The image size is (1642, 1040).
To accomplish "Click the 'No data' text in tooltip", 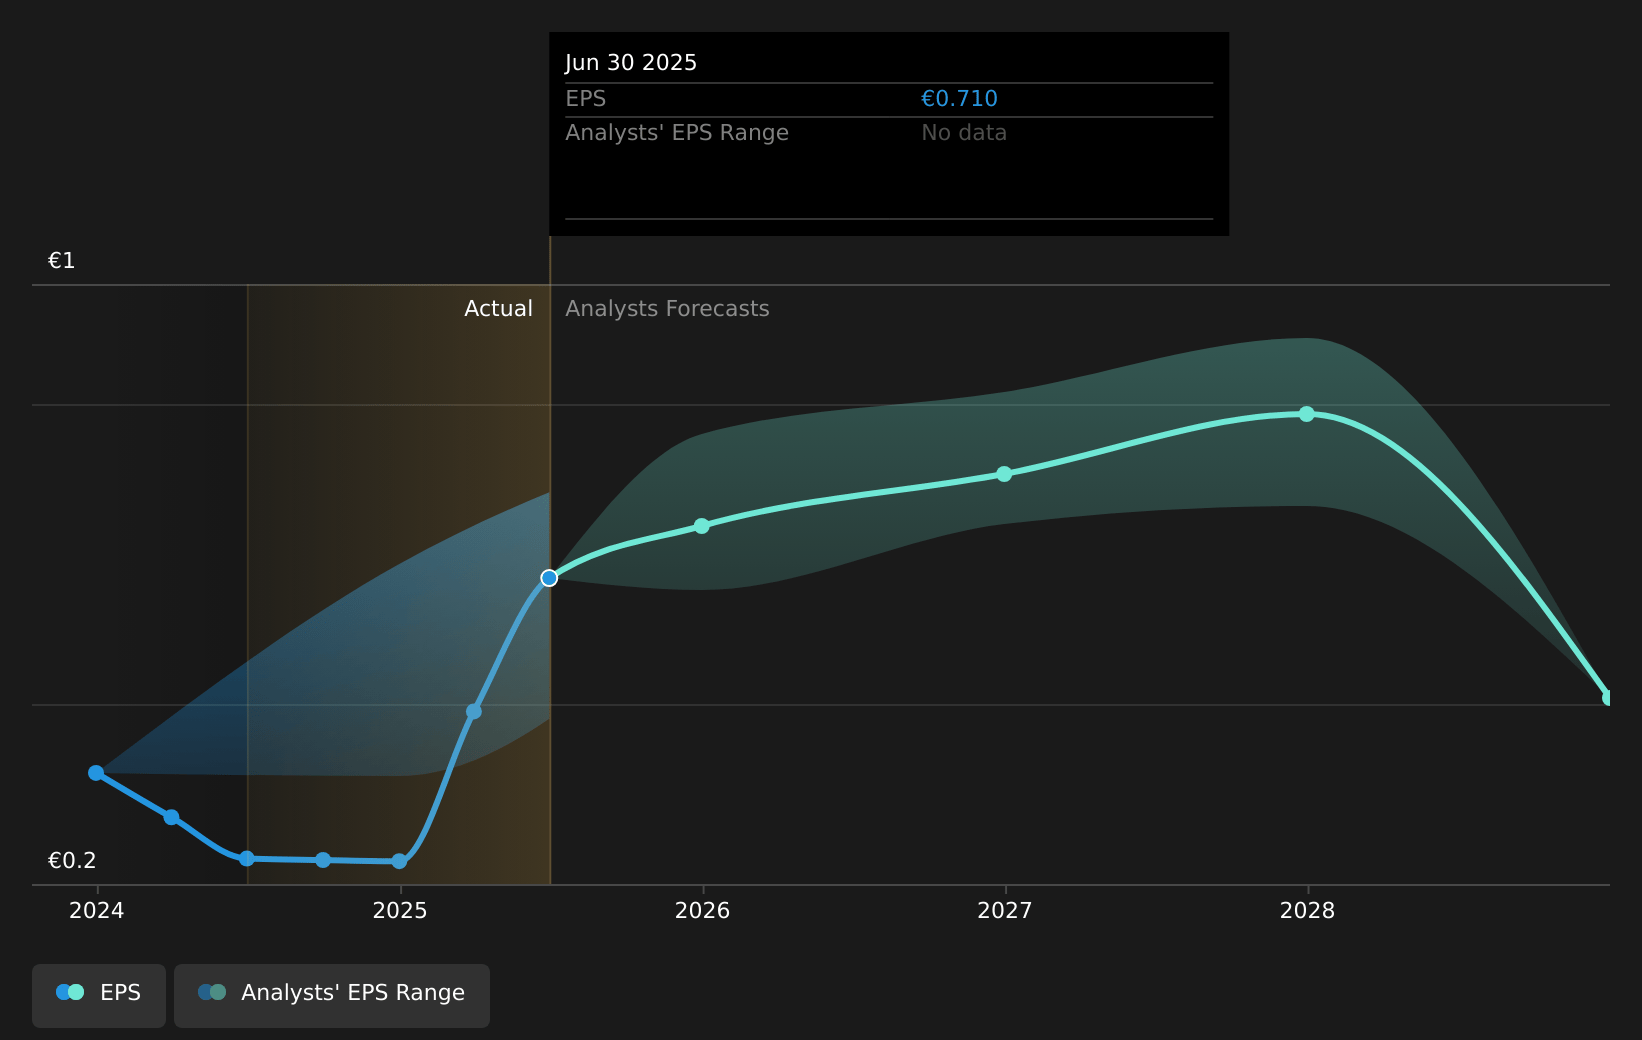I will click(x=963, y=133).
